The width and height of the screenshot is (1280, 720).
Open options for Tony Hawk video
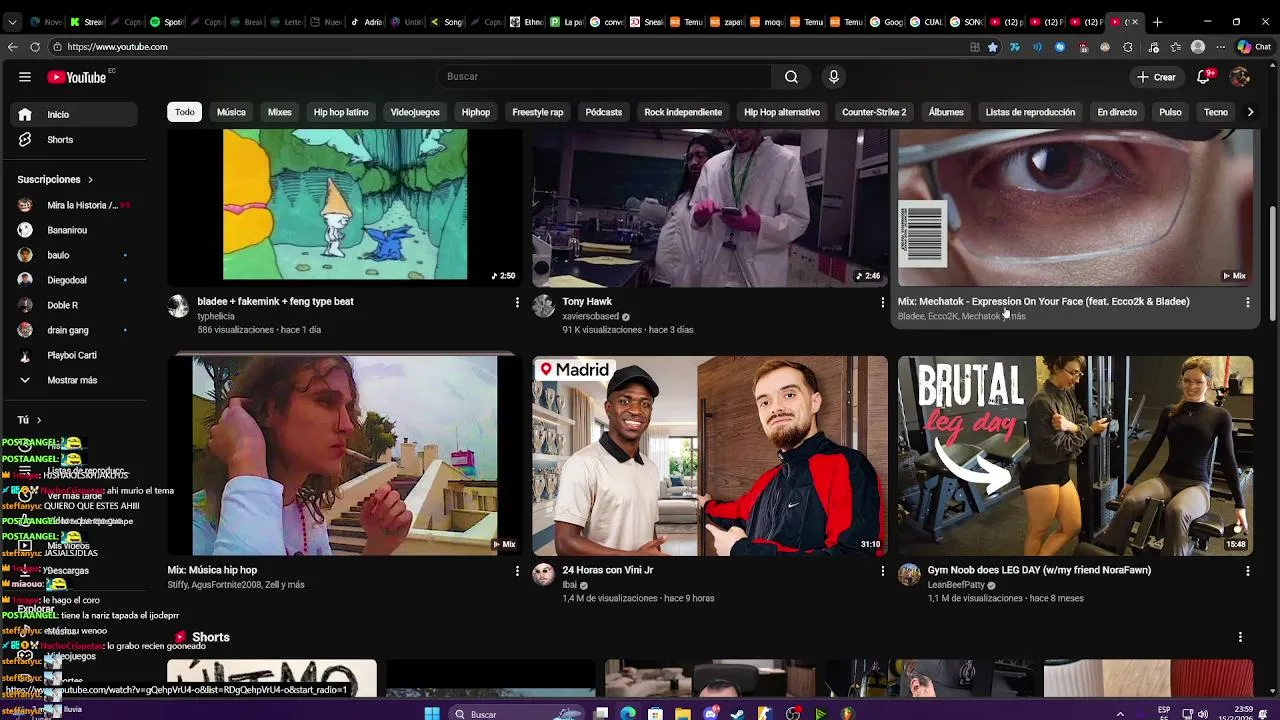tap(882, 302)
